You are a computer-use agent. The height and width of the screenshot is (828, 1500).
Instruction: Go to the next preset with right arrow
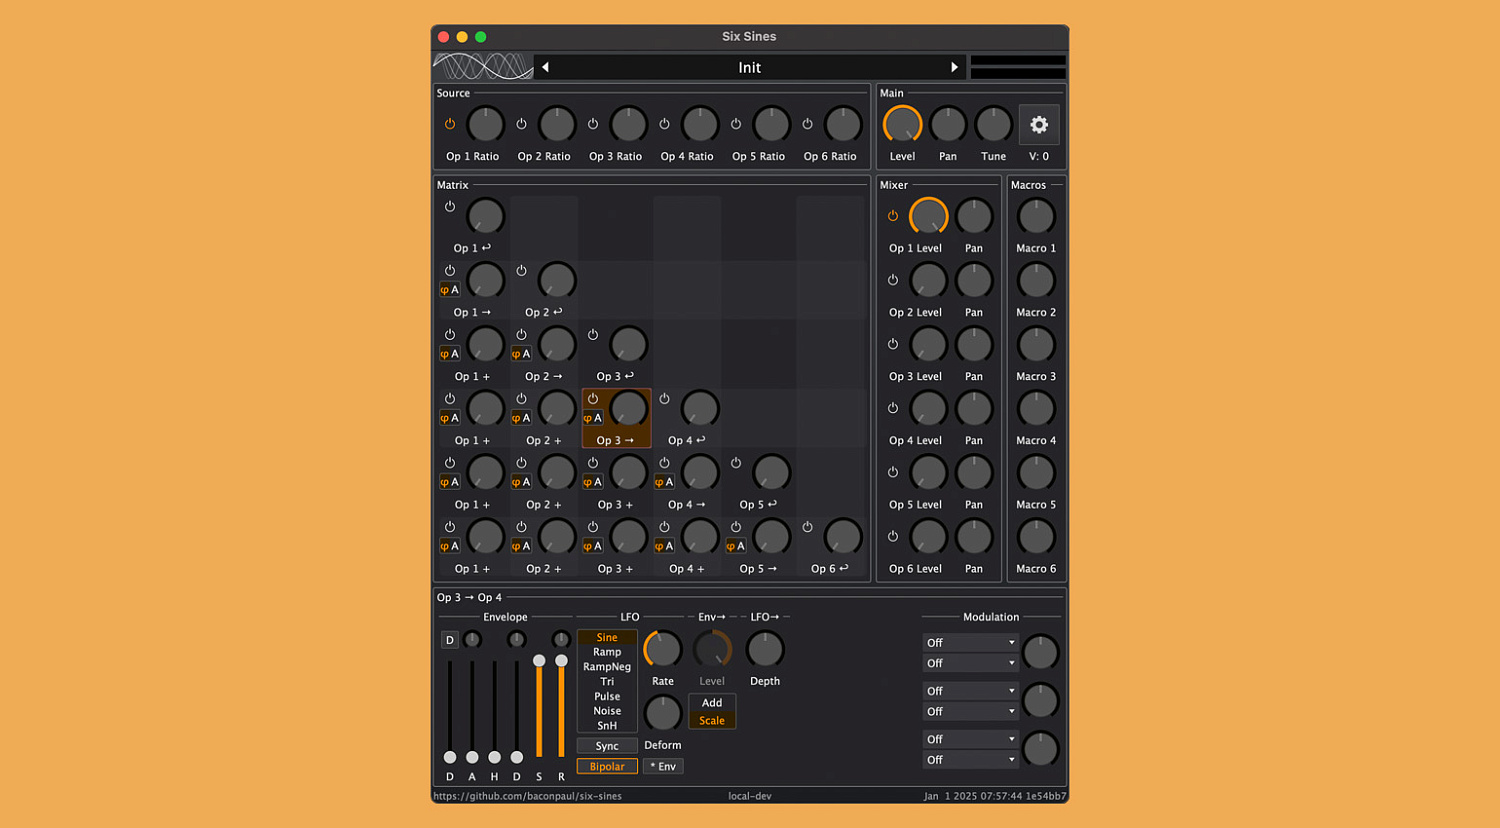954,67
